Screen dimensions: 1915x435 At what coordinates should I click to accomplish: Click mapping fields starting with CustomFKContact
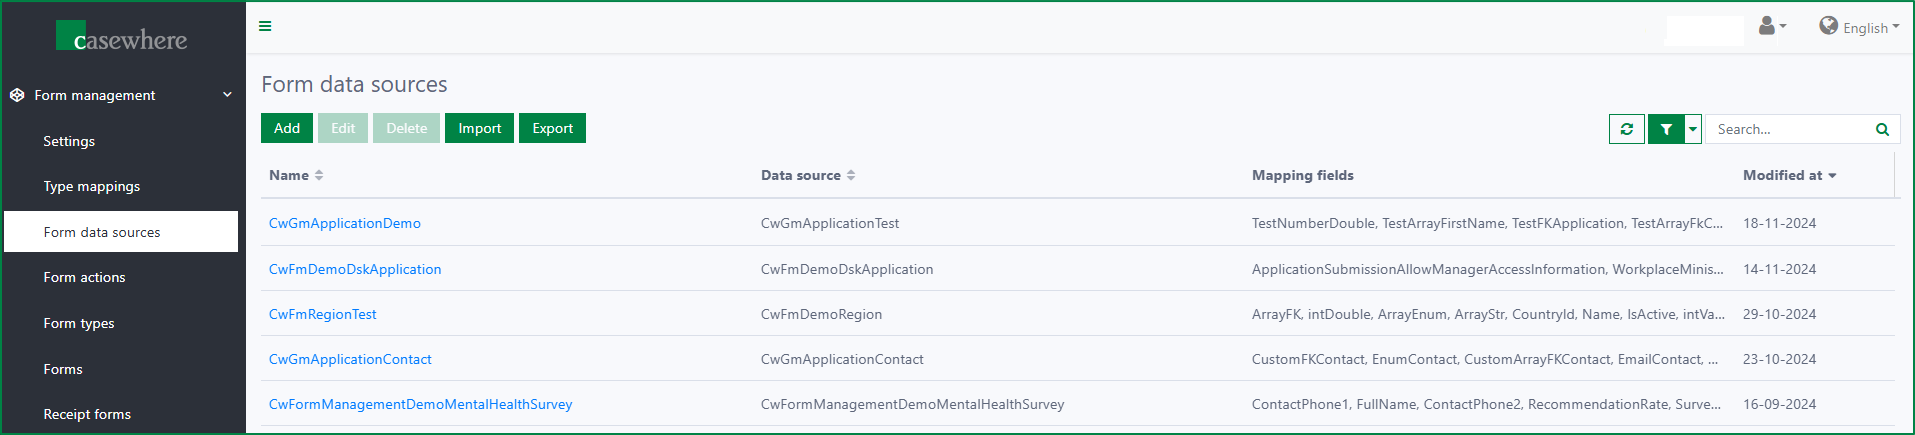coord(1485,359)
